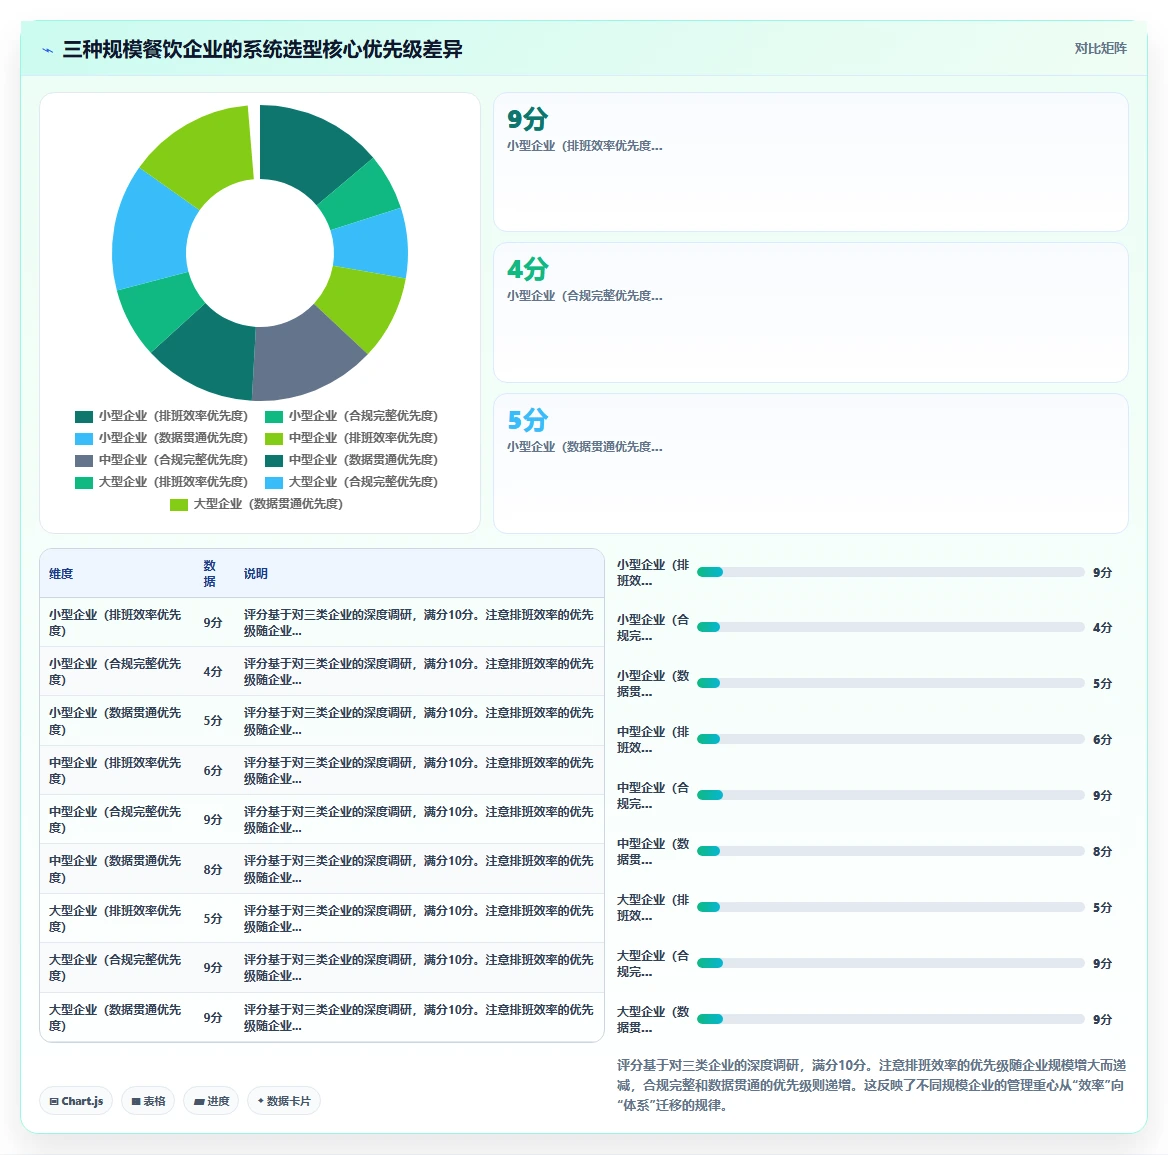
Task: Select table cell 小型企业（数据贯通优先度）
Action: click(x=115, y=721)
